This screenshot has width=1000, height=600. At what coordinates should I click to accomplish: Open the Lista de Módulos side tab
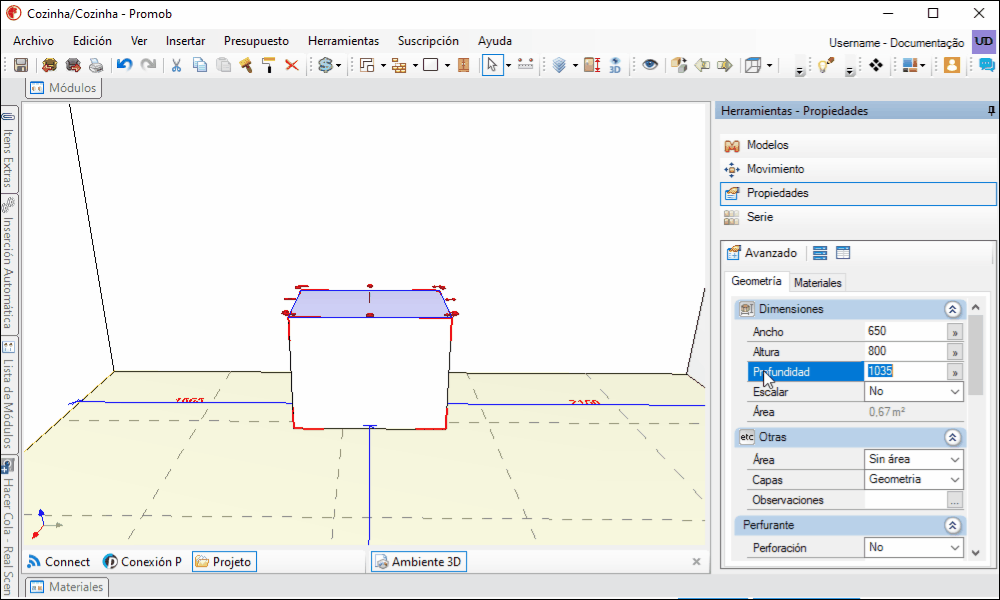pyautogui.click(x=8, y=395)
